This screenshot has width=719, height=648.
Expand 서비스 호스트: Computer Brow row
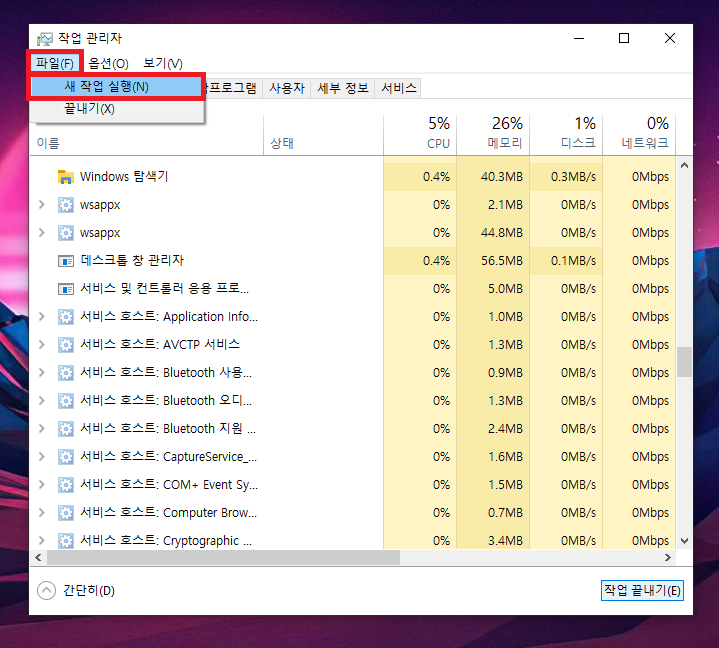(42, 512)
